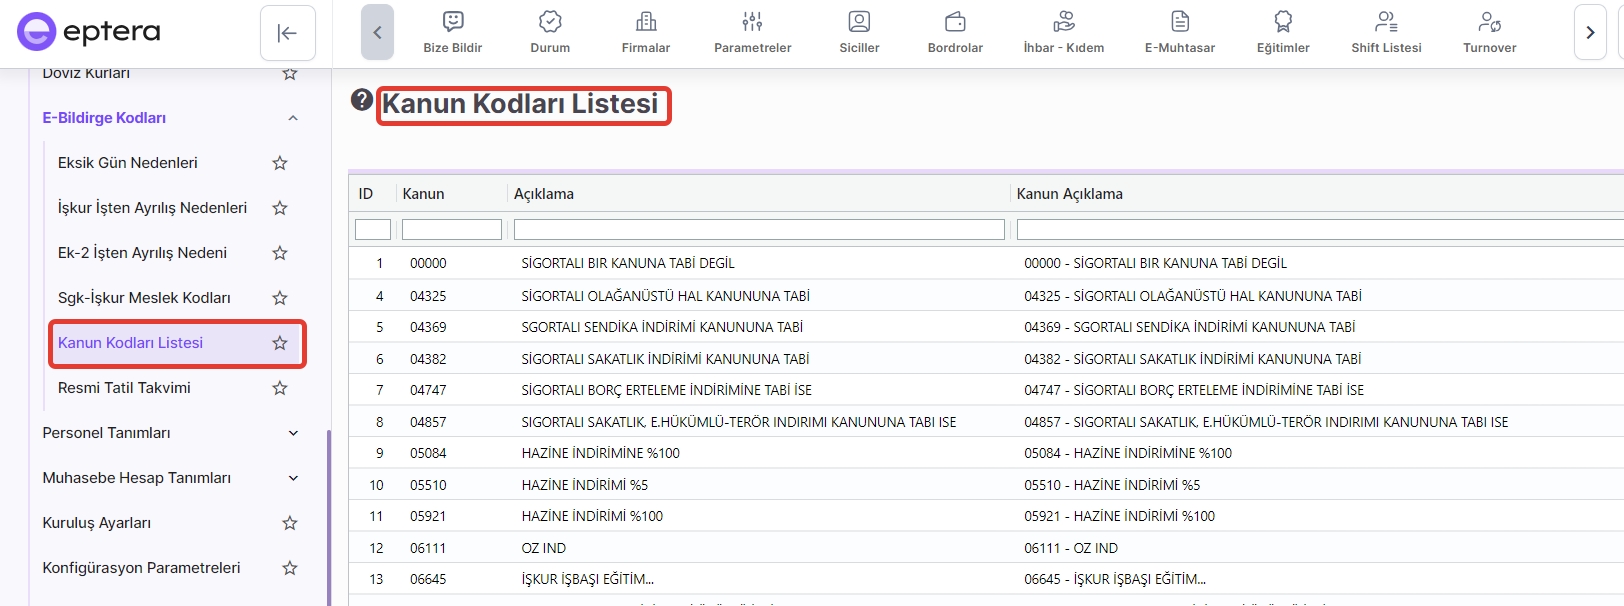Open the Bize Bildir feedback icon
The image size is (1624, 606).
point(453,22)
